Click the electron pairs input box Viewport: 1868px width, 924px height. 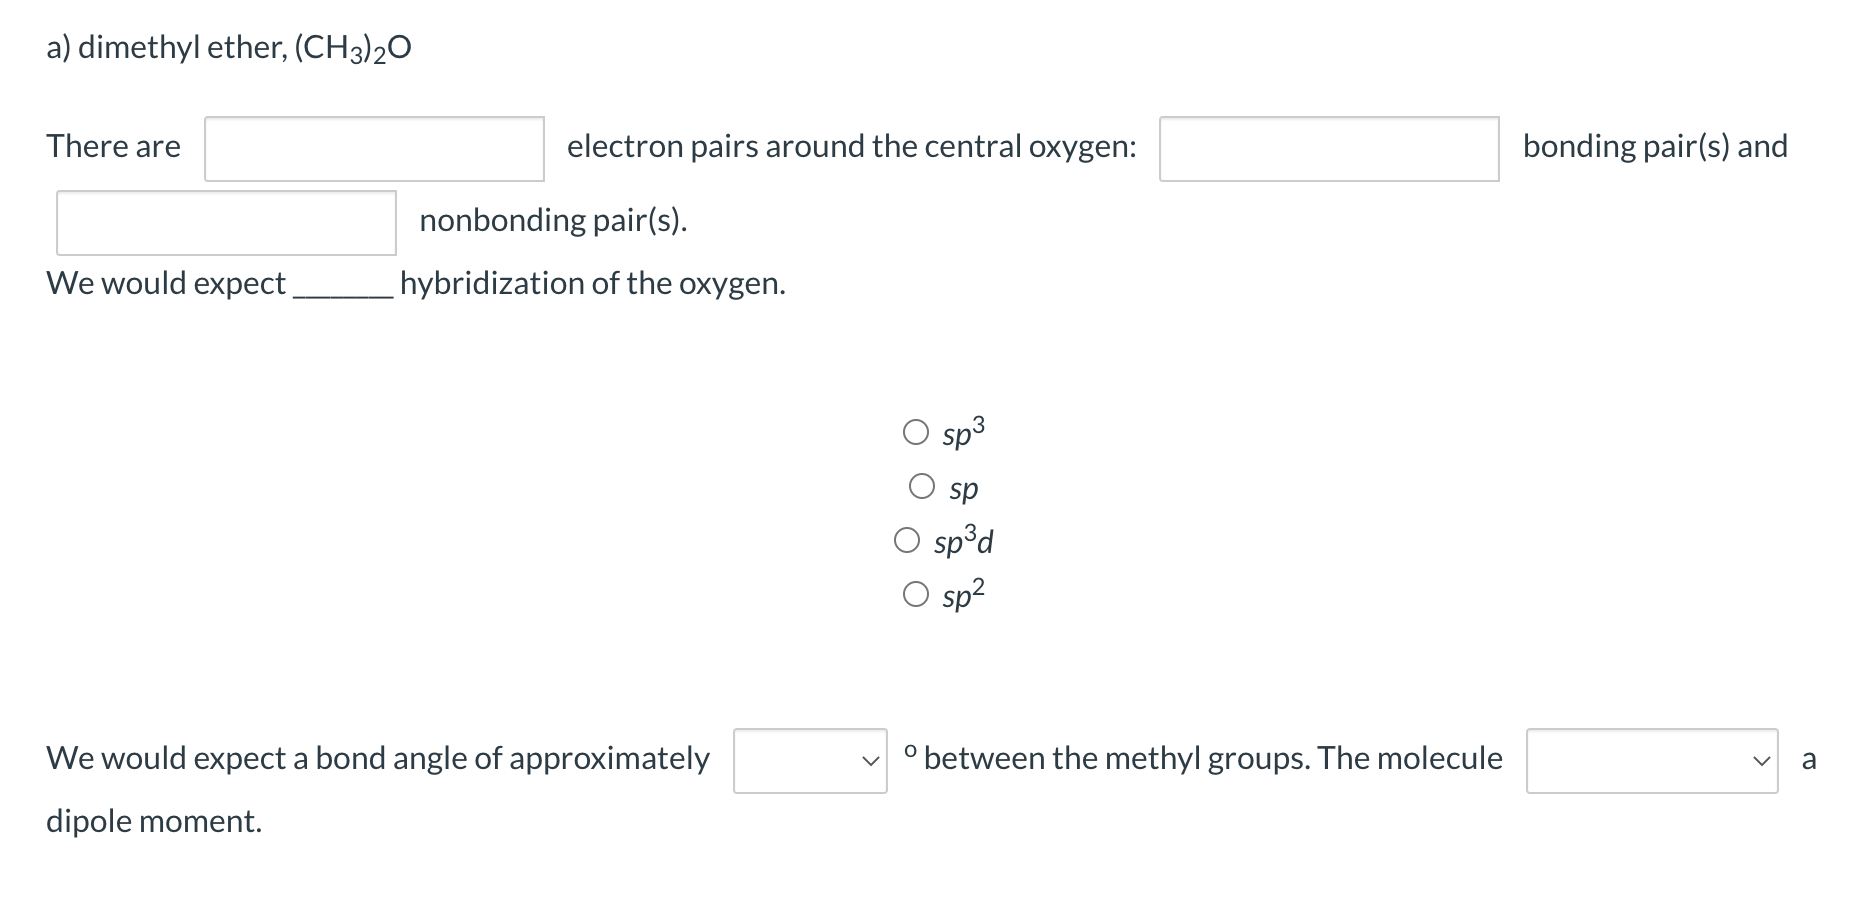(x=372, y=148)
